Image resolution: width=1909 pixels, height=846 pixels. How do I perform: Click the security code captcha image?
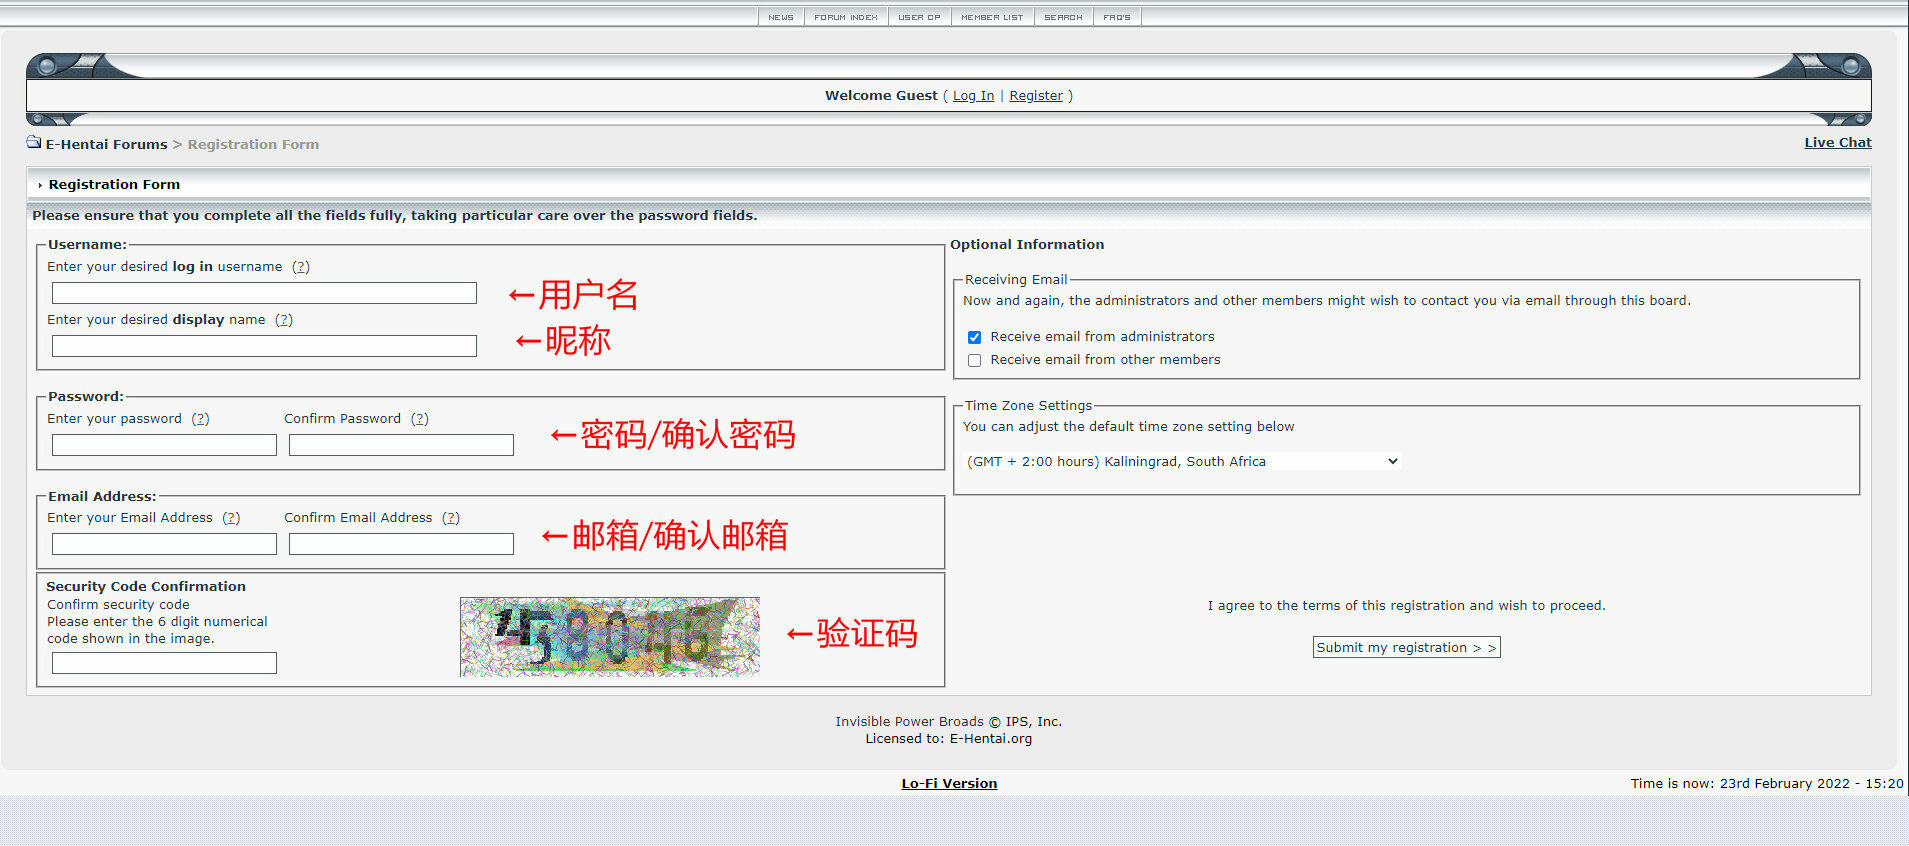(609, 637)
